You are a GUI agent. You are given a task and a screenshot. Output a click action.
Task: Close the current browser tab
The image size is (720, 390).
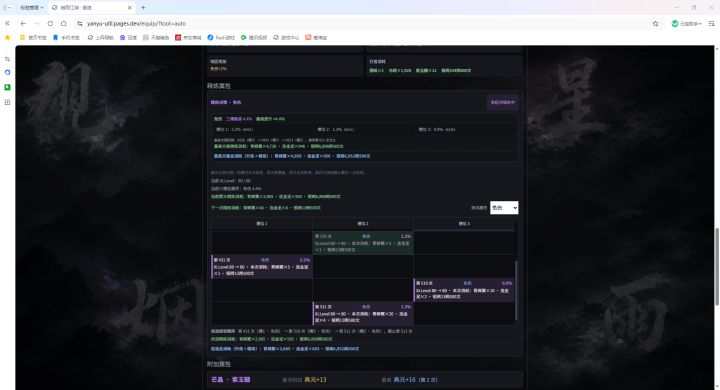[x=129, y=7]
